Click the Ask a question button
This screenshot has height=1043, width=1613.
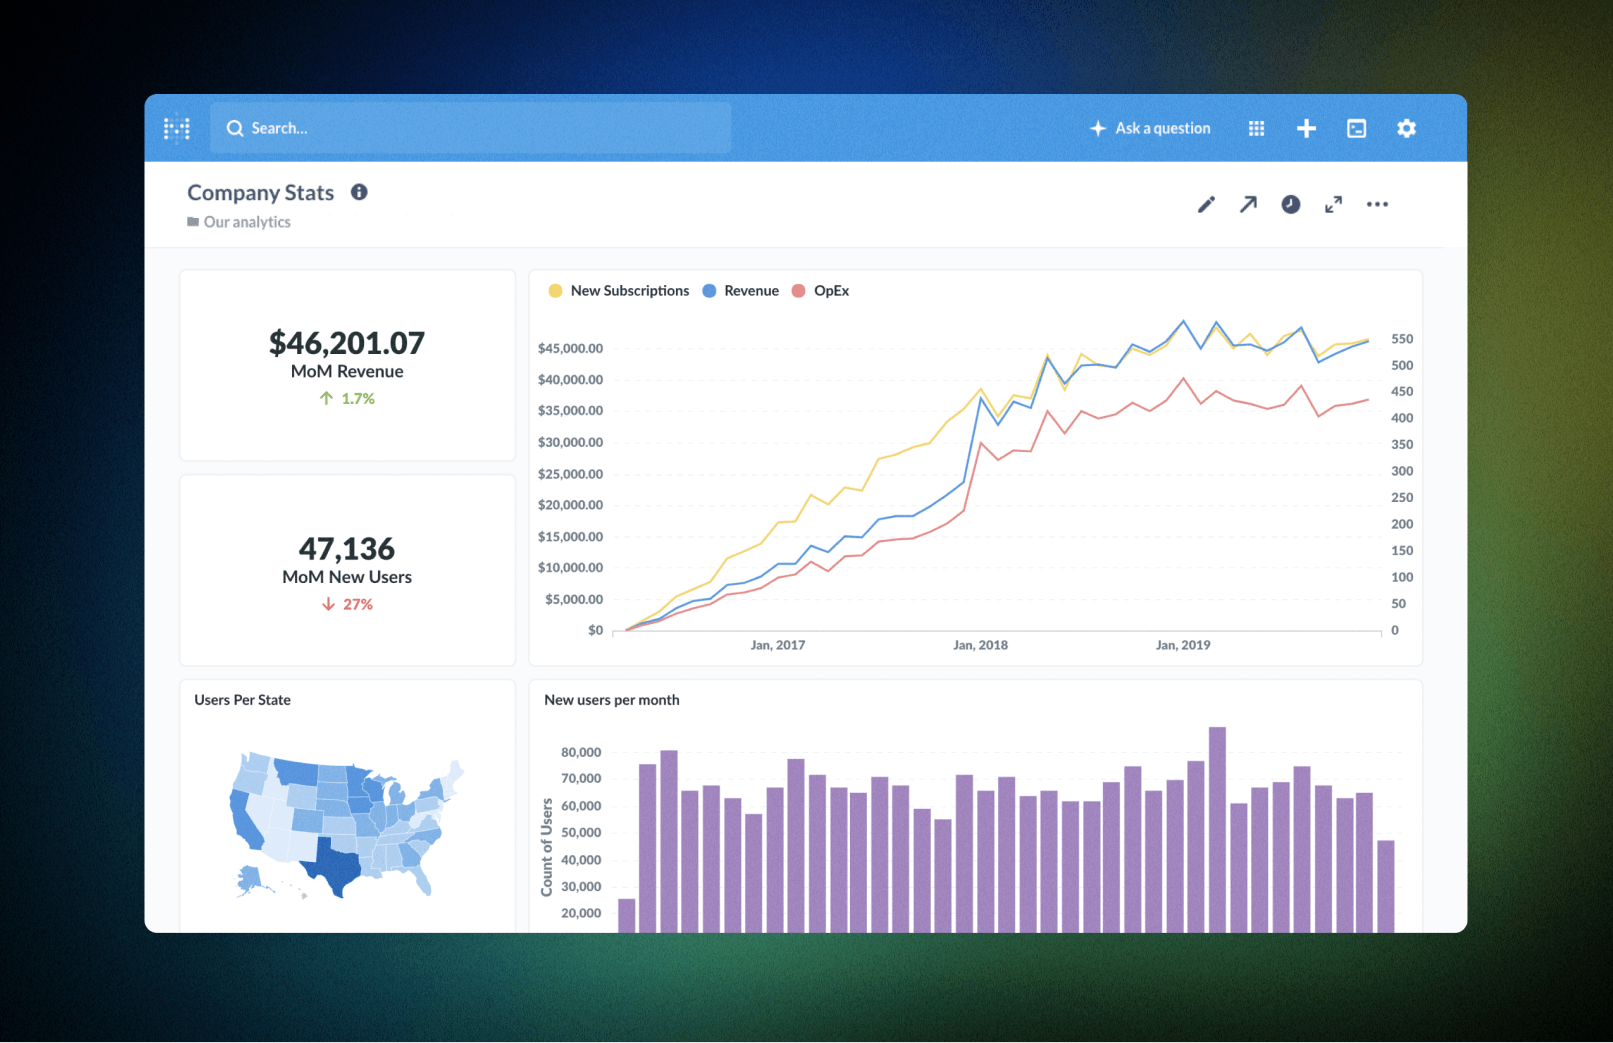pyautogui.click(x=1150, y=128)
